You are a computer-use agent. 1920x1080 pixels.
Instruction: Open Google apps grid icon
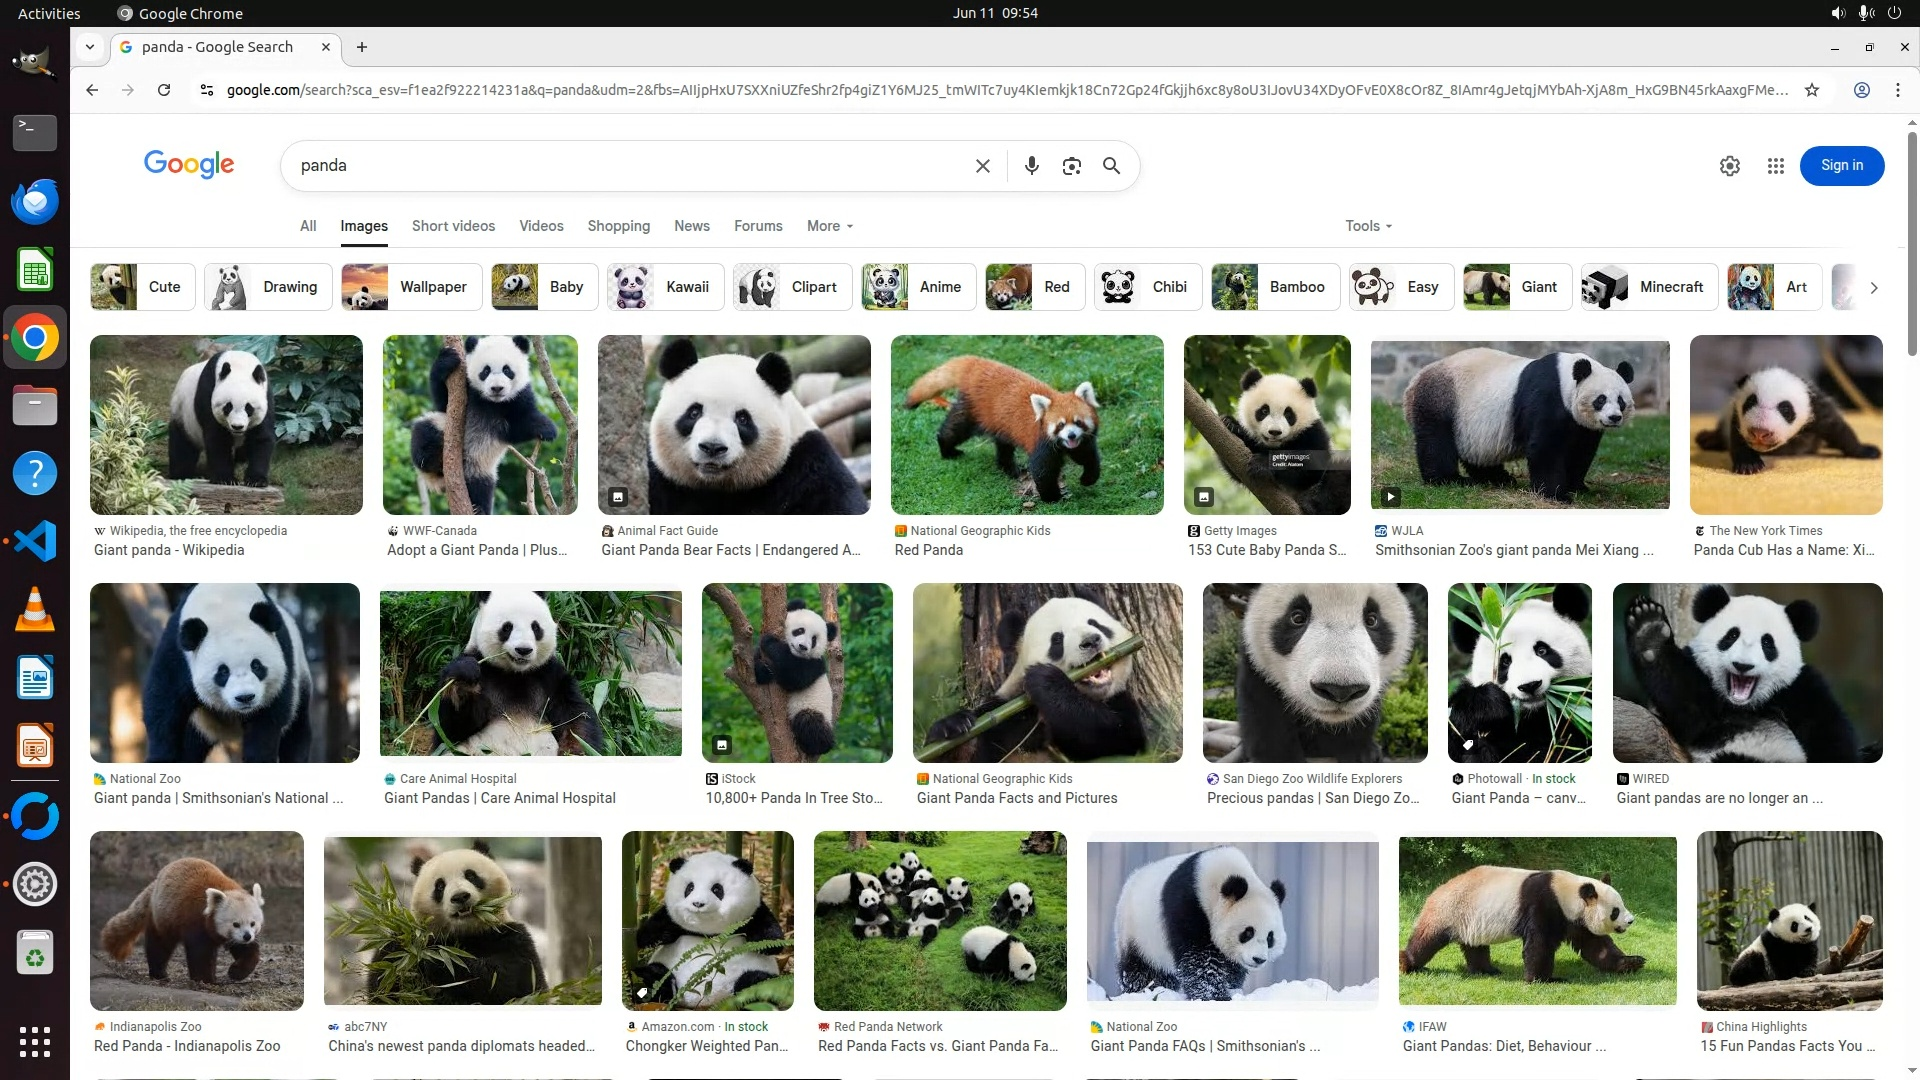(x=1775, y=166)
